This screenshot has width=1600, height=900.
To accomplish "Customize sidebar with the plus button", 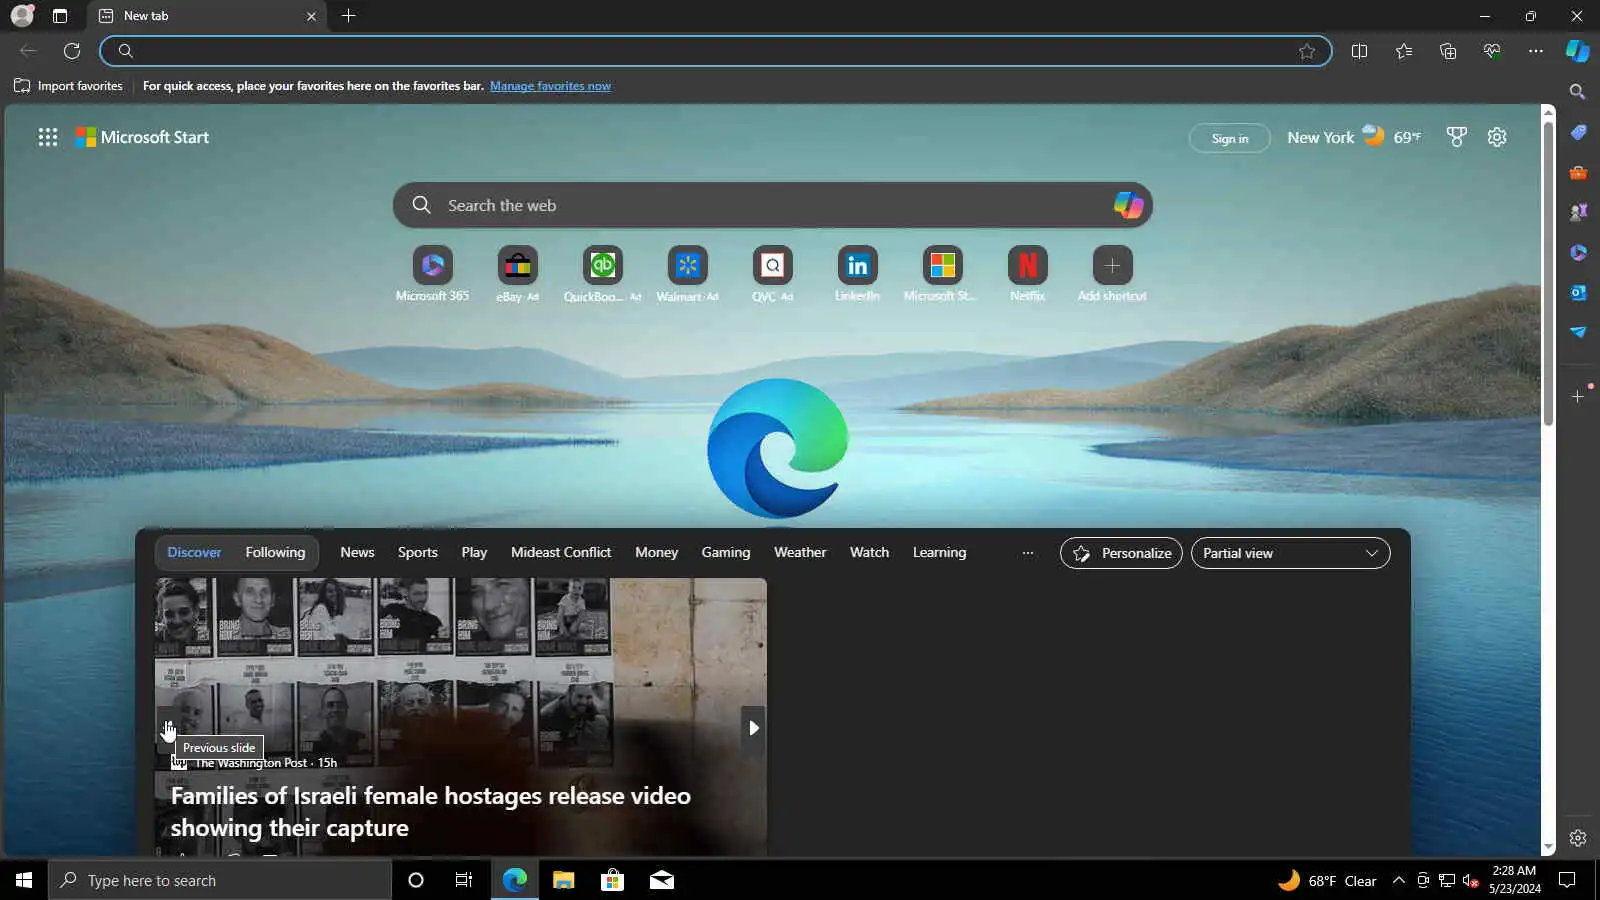I will 1578,397.
